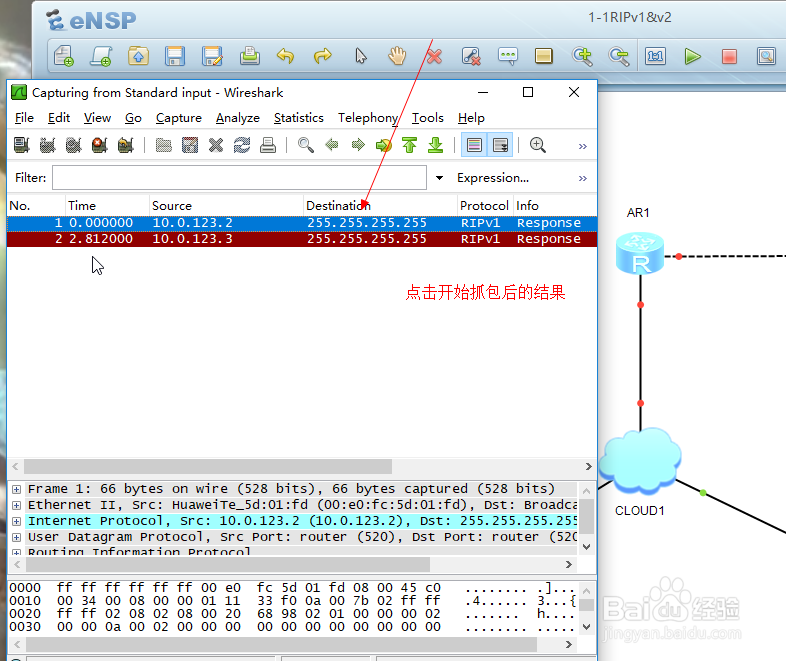This screenshot has height=661, width=786.
Task: Go back with Wireshark left arrow
Action: pyautogui.click(x=332, y=145)
